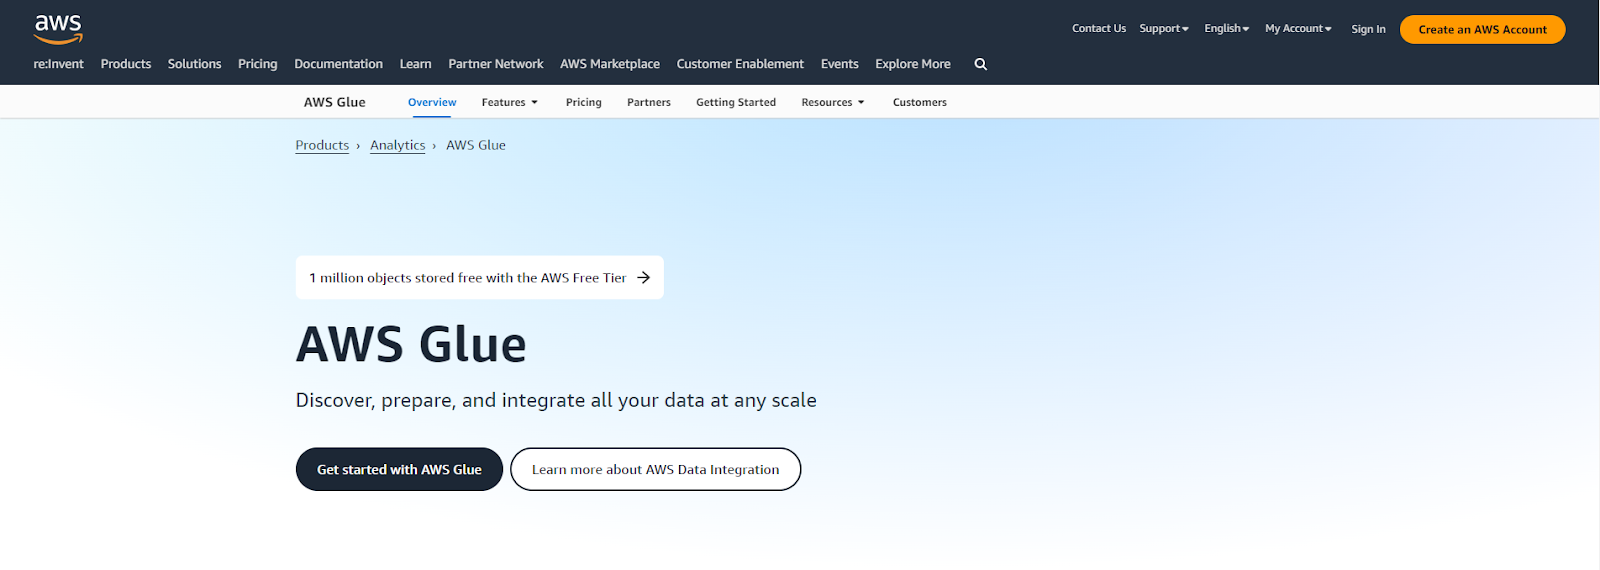1600x570 pixels.
Task: Click Learn more about AWS Data Integration
Action: point(656,469)
